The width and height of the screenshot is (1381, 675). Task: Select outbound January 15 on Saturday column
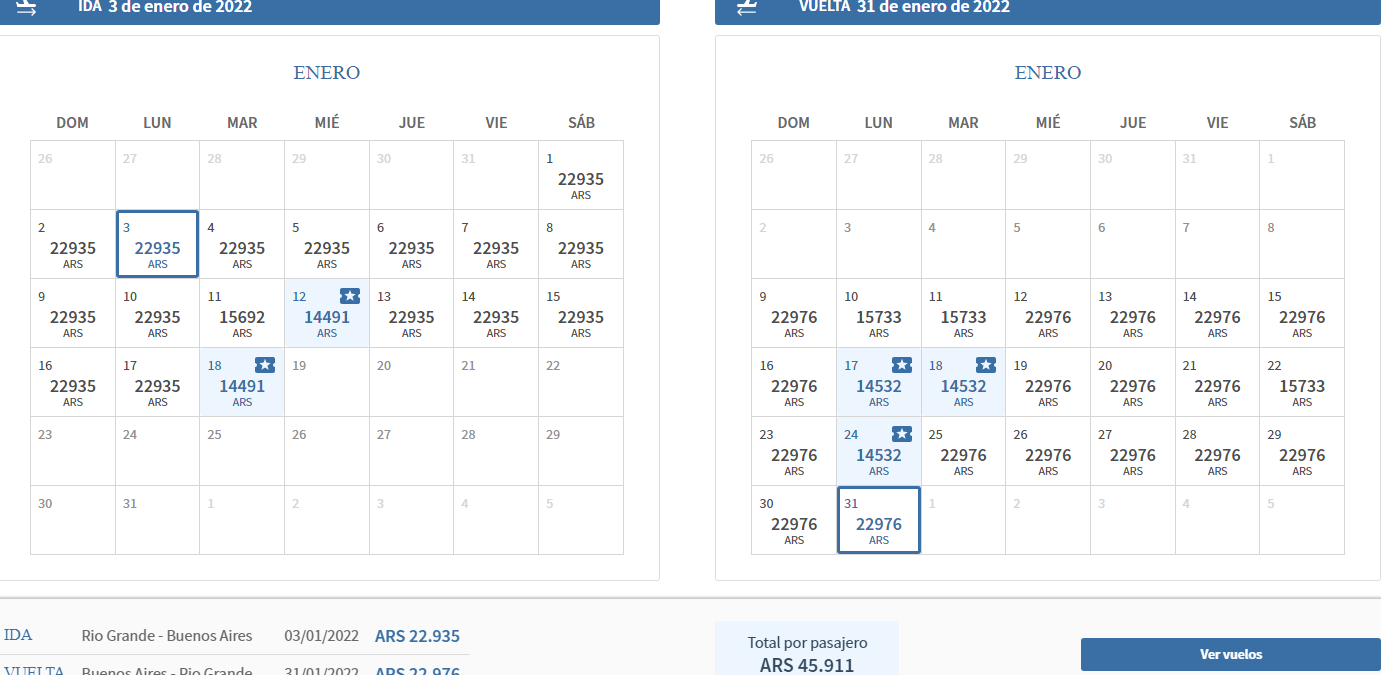(x=581, y=314)
